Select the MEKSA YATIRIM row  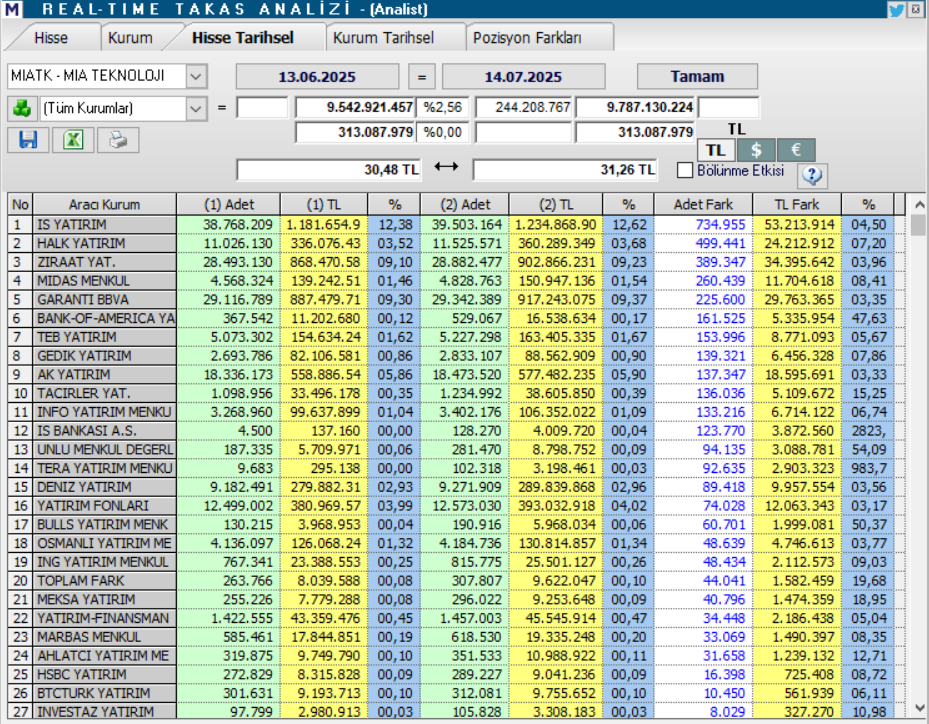pos(456,600)
